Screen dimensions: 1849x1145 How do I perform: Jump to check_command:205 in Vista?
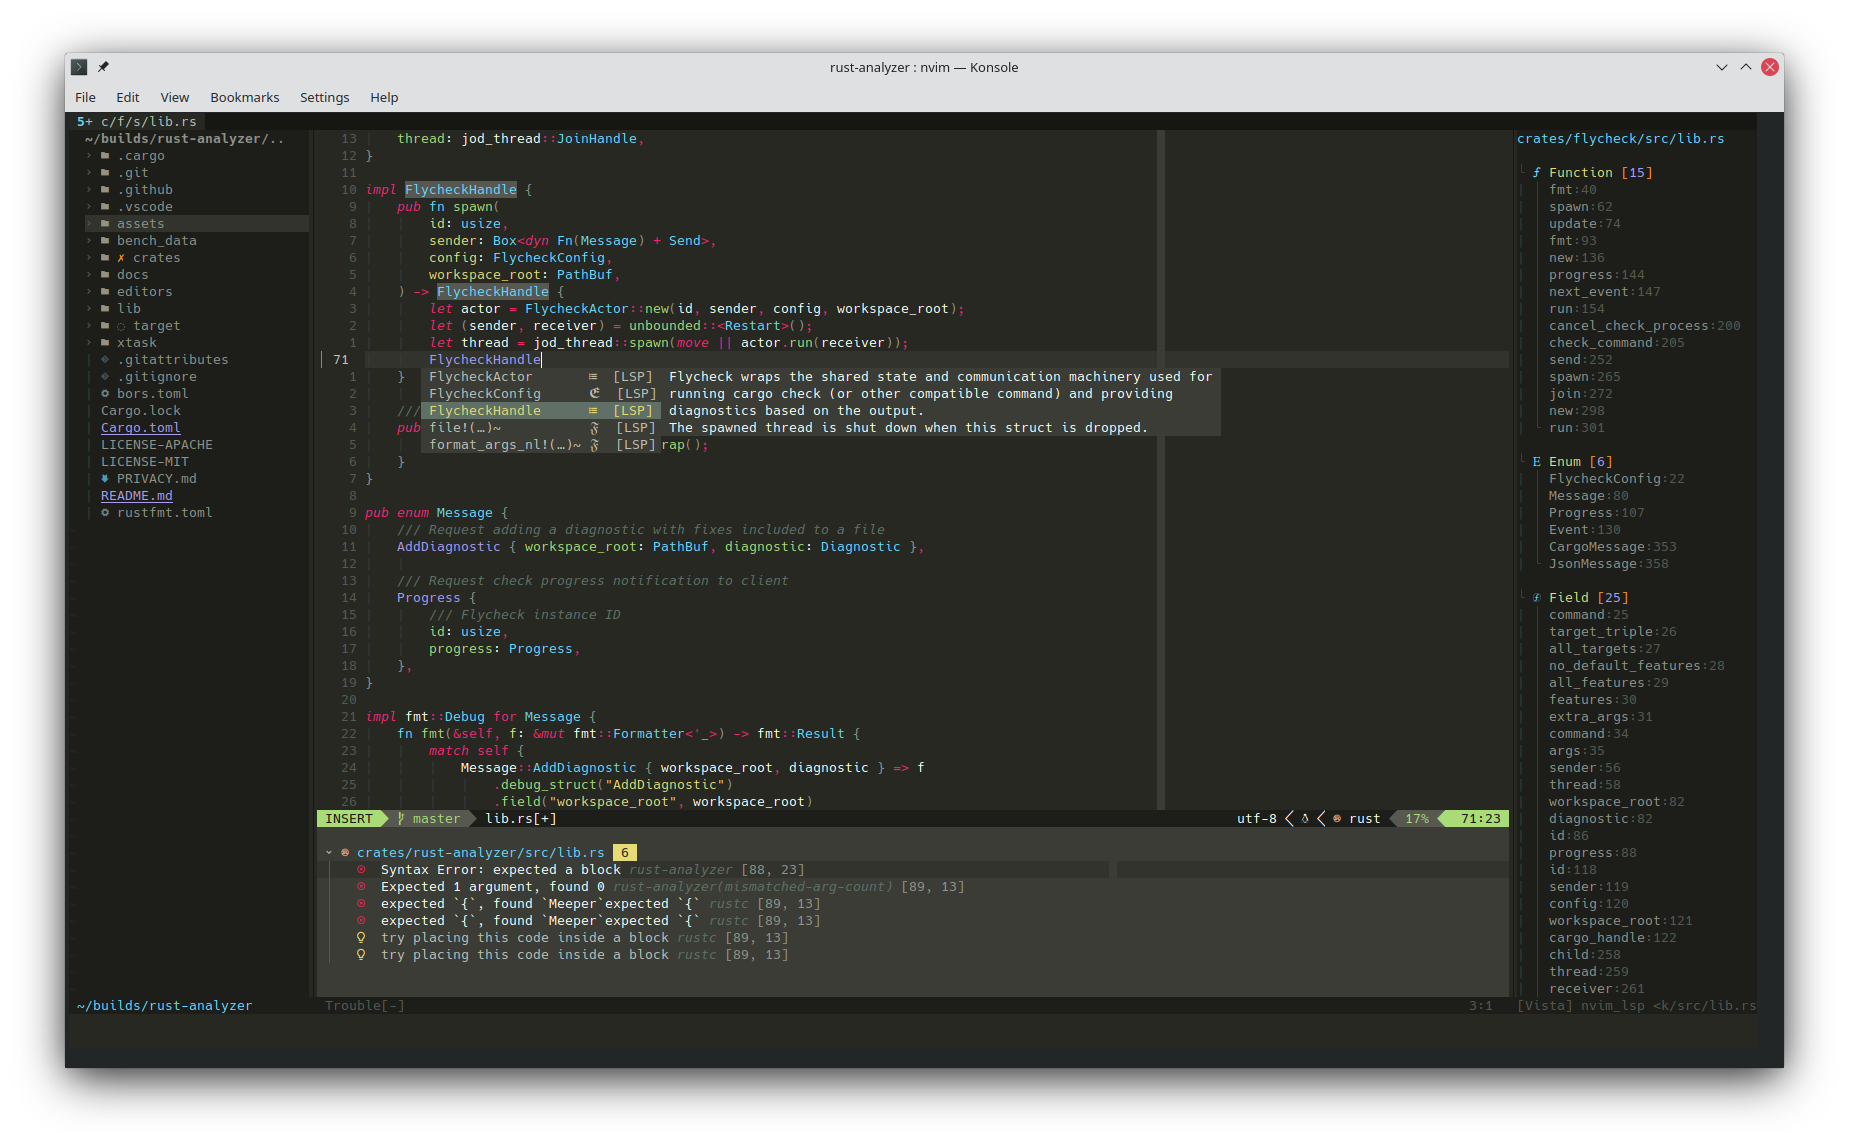pyautogui.click(x=1617, y=343)
